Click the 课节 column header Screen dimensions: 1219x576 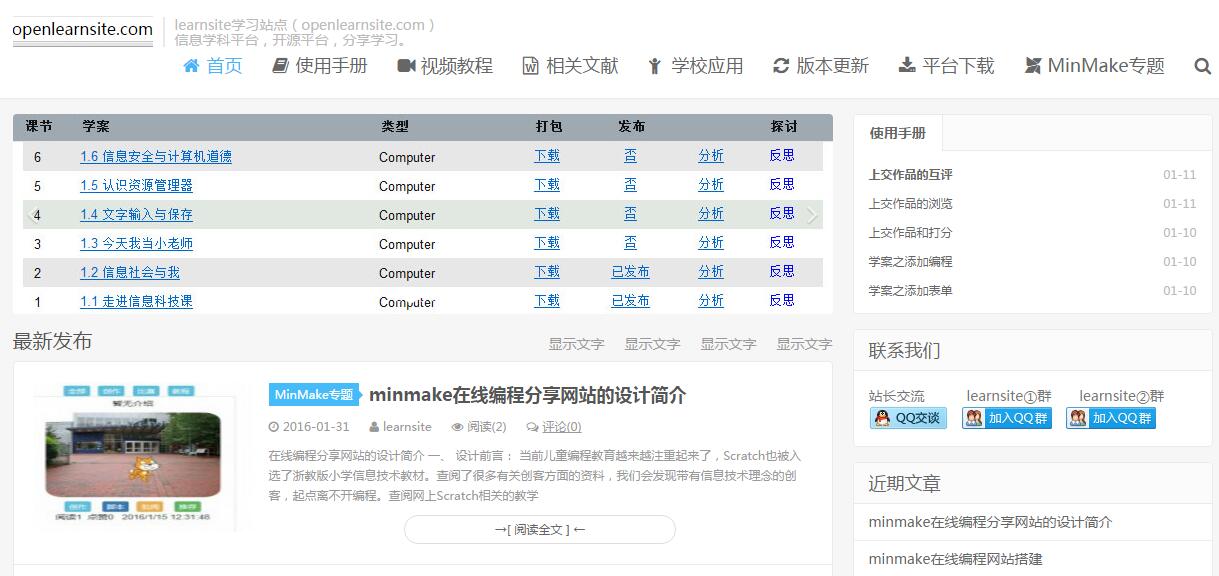[39, 127]
